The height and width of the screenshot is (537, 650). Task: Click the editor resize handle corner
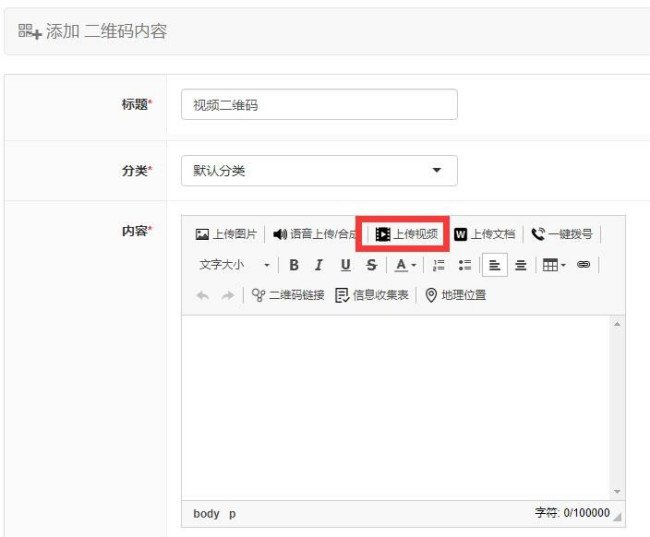[x=618, y=516]
